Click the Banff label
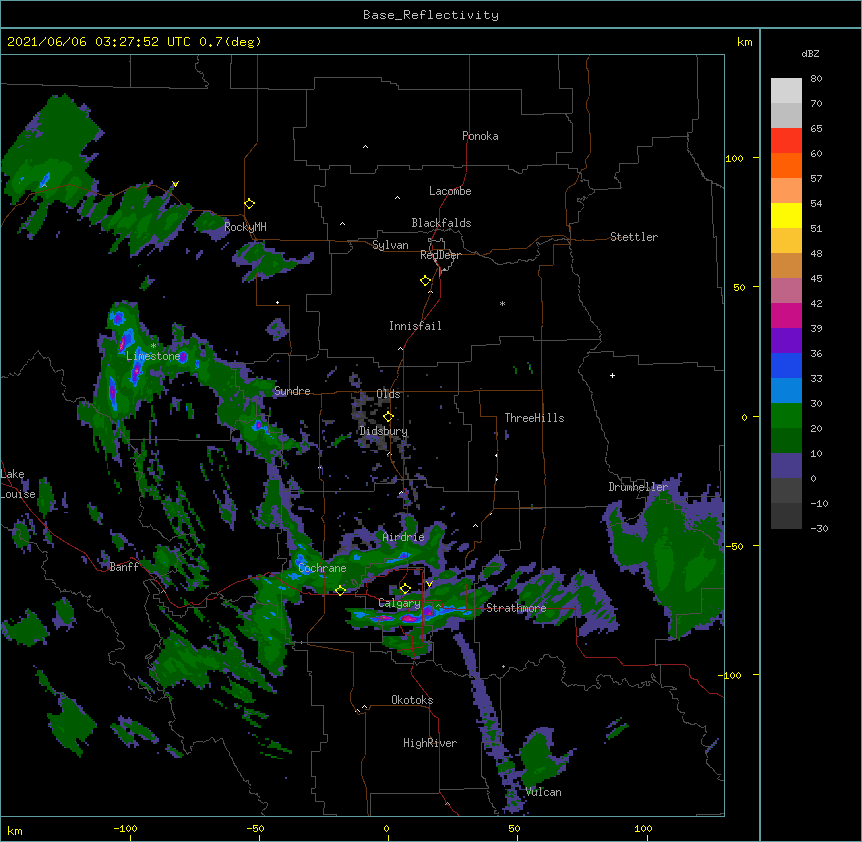 124,567
